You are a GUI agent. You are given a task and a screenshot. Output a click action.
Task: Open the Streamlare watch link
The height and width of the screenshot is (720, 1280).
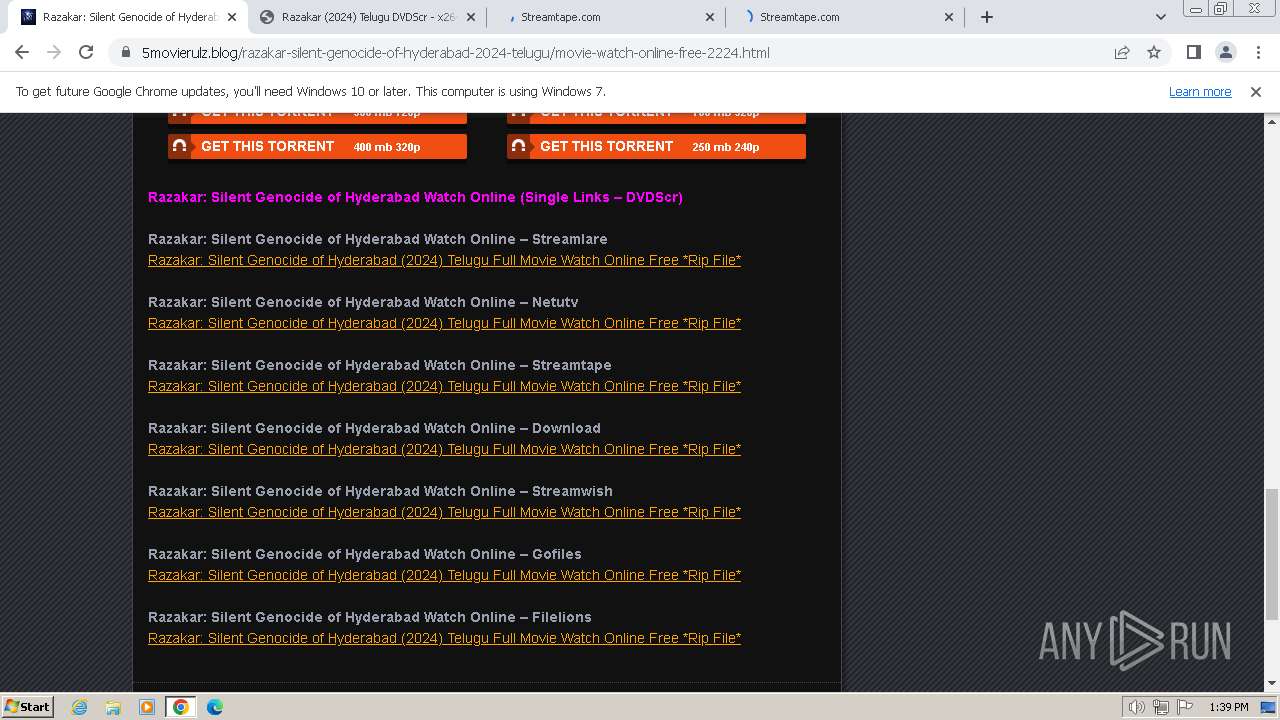pos(444,260)
